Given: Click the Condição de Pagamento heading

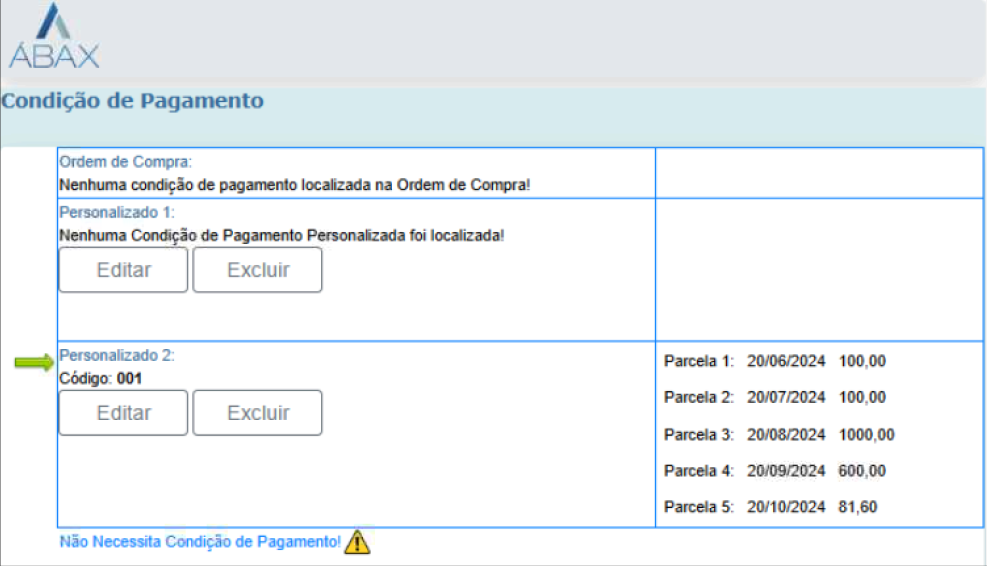Looking at the screenshot, I should point(133,101).
